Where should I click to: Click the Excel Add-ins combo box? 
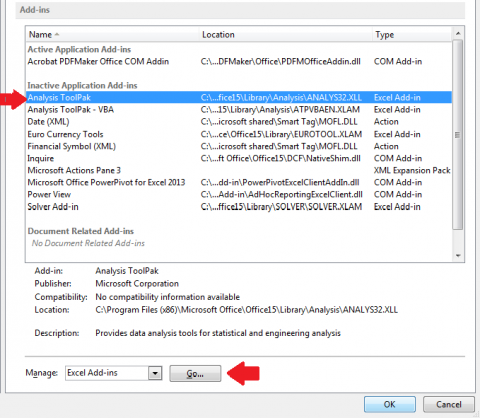[x=114, y=373]
